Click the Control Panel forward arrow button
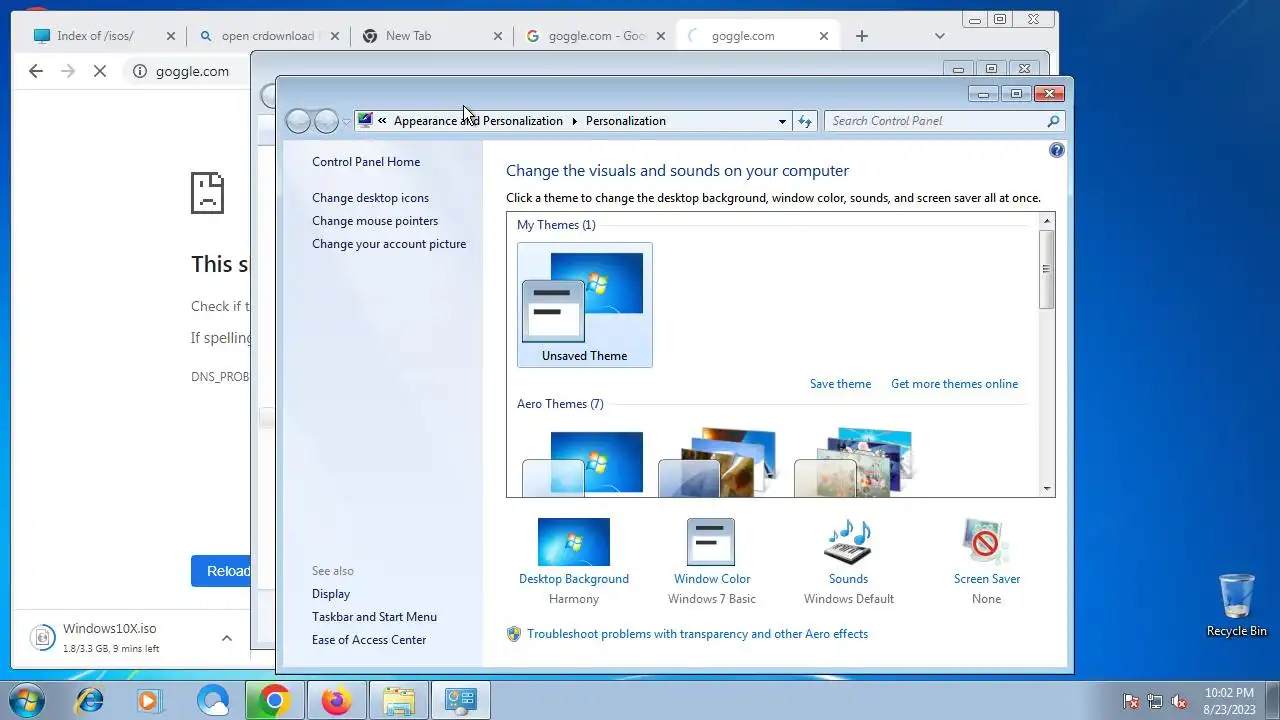This screenshot has width=1280, height=720. click(326, 121)
